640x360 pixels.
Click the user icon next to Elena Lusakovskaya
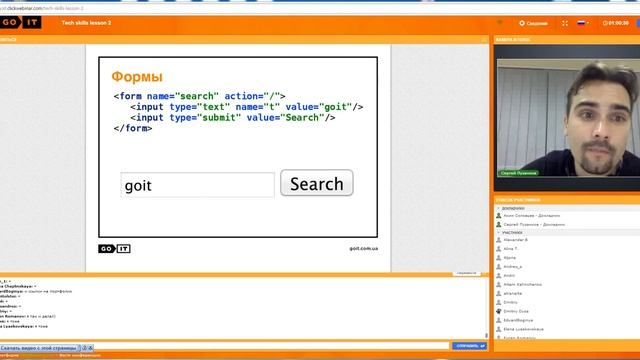[x=498, y=329]
